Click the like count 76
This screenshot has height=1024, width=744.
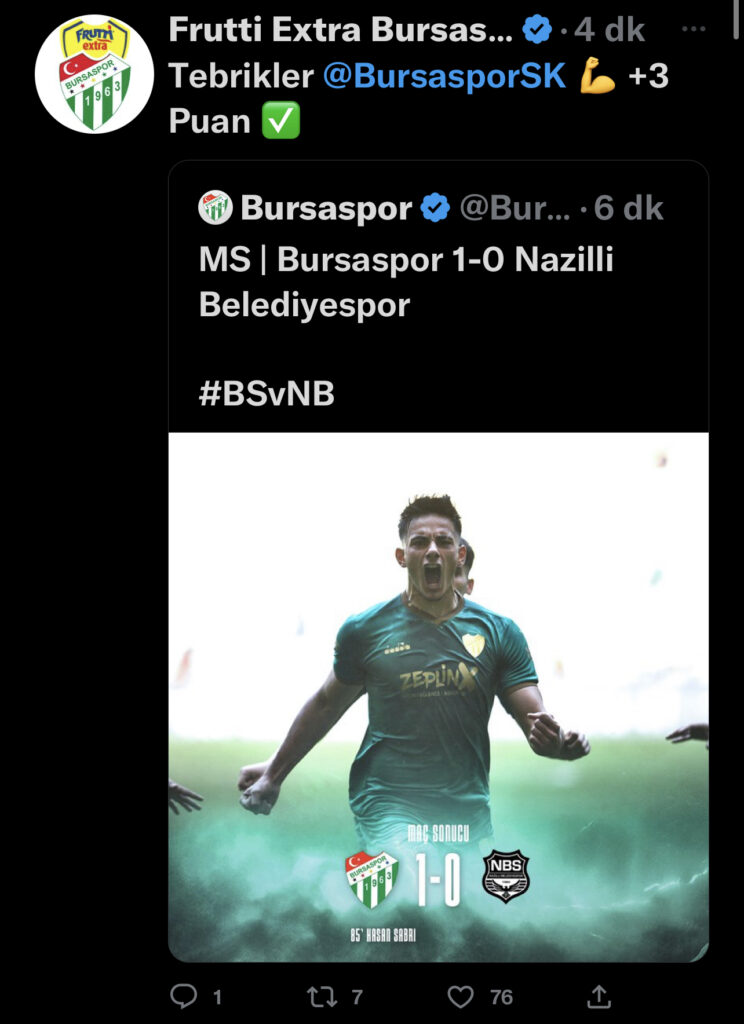[x=501, y=997]
